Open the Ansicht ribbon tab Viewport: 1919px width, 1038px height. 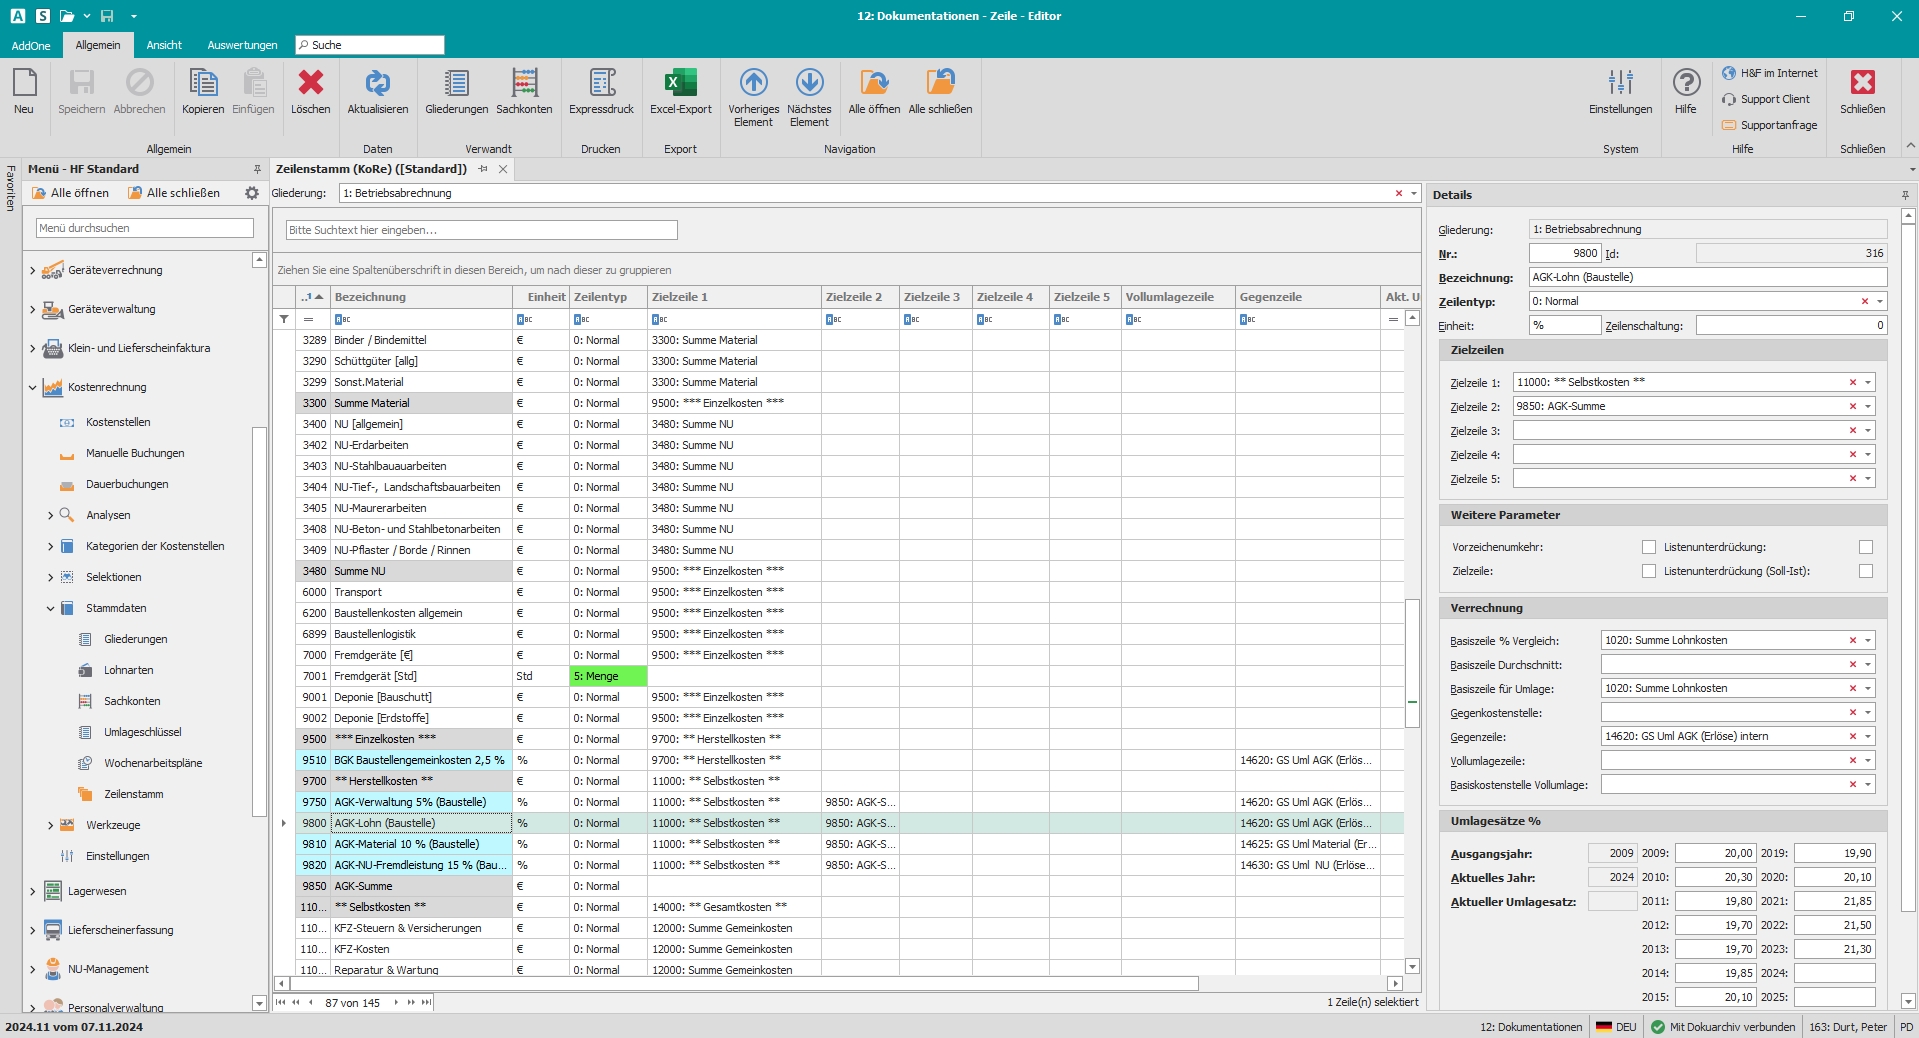pos(164,45)
